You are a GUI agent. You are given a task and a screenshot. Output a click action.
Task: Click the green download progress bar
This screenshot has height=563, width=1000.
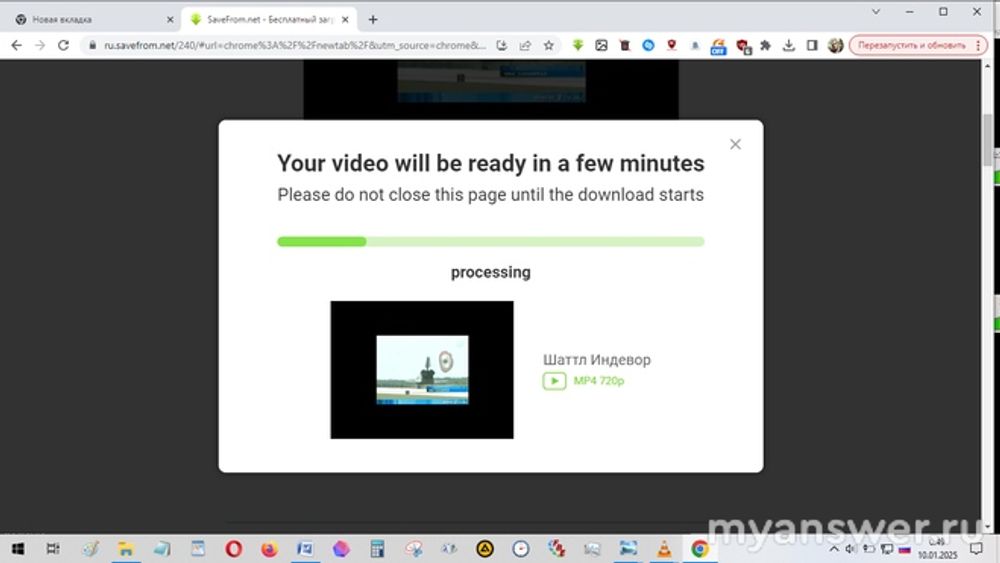pos(490,241)
